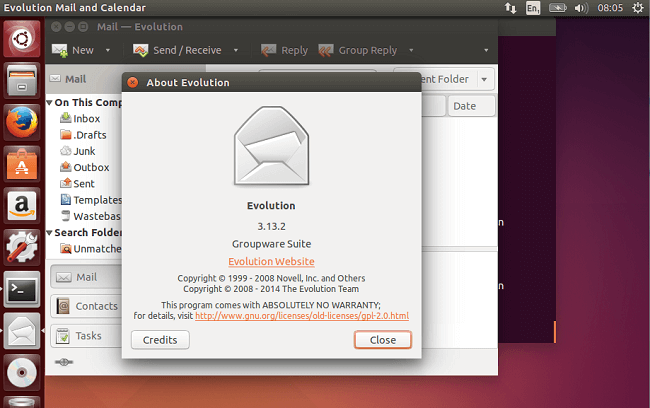The width and height of the screenshot is (650, 408).
Task: Open the Amazon launcher icon
Action: (22, 206)
